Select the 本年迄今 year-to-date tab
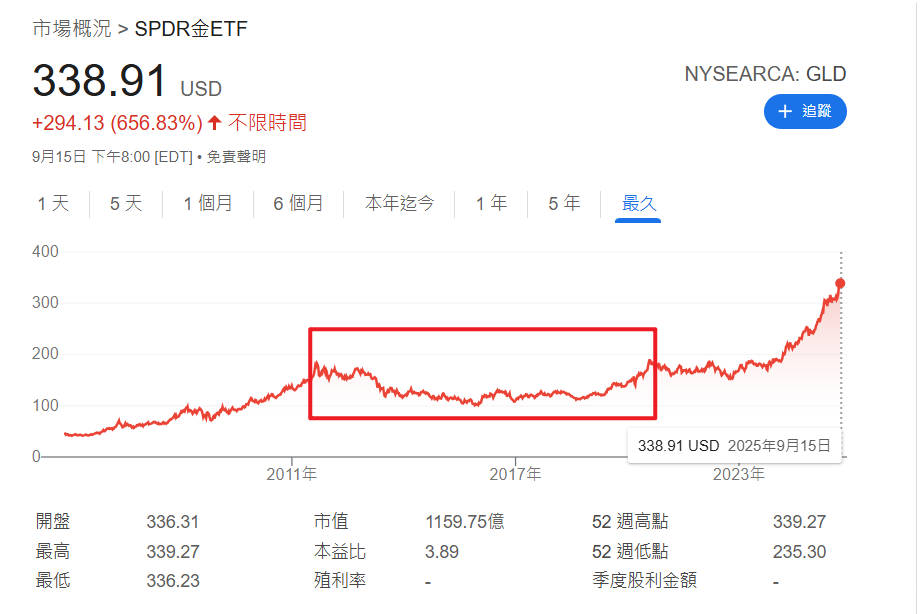Viewport: 920px width, 614px height. pos(400,204)
